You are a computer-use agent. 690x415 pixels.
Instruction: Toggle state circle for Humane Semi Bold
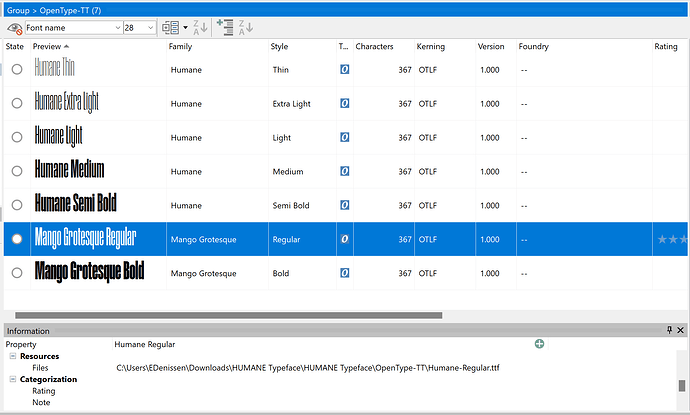[x=17, y=206]
